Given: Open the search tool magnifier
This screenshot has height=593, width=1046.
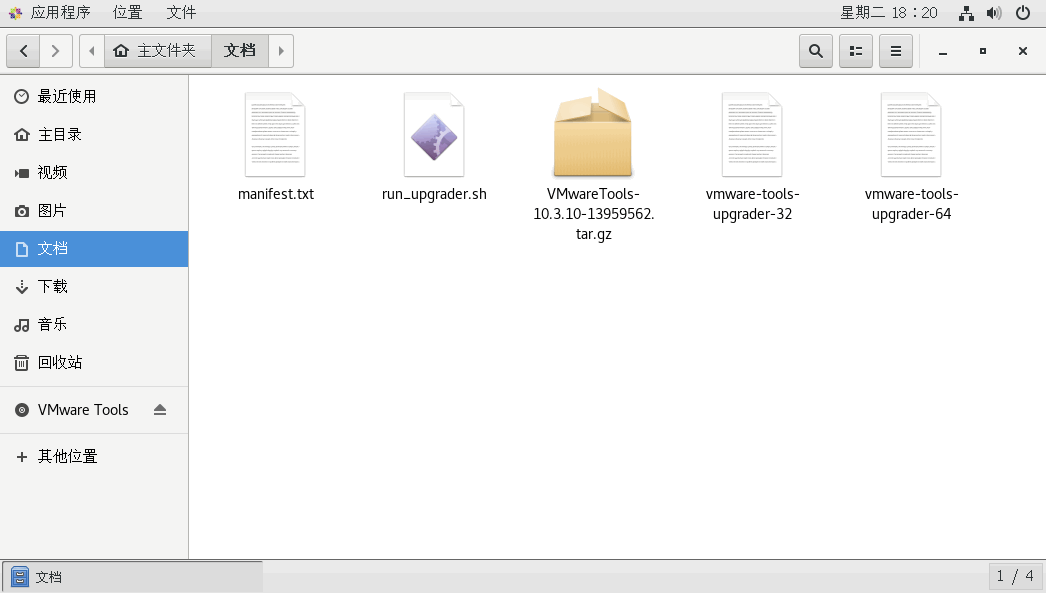Looking at the screenshot, I should click(x=816, y=51).
